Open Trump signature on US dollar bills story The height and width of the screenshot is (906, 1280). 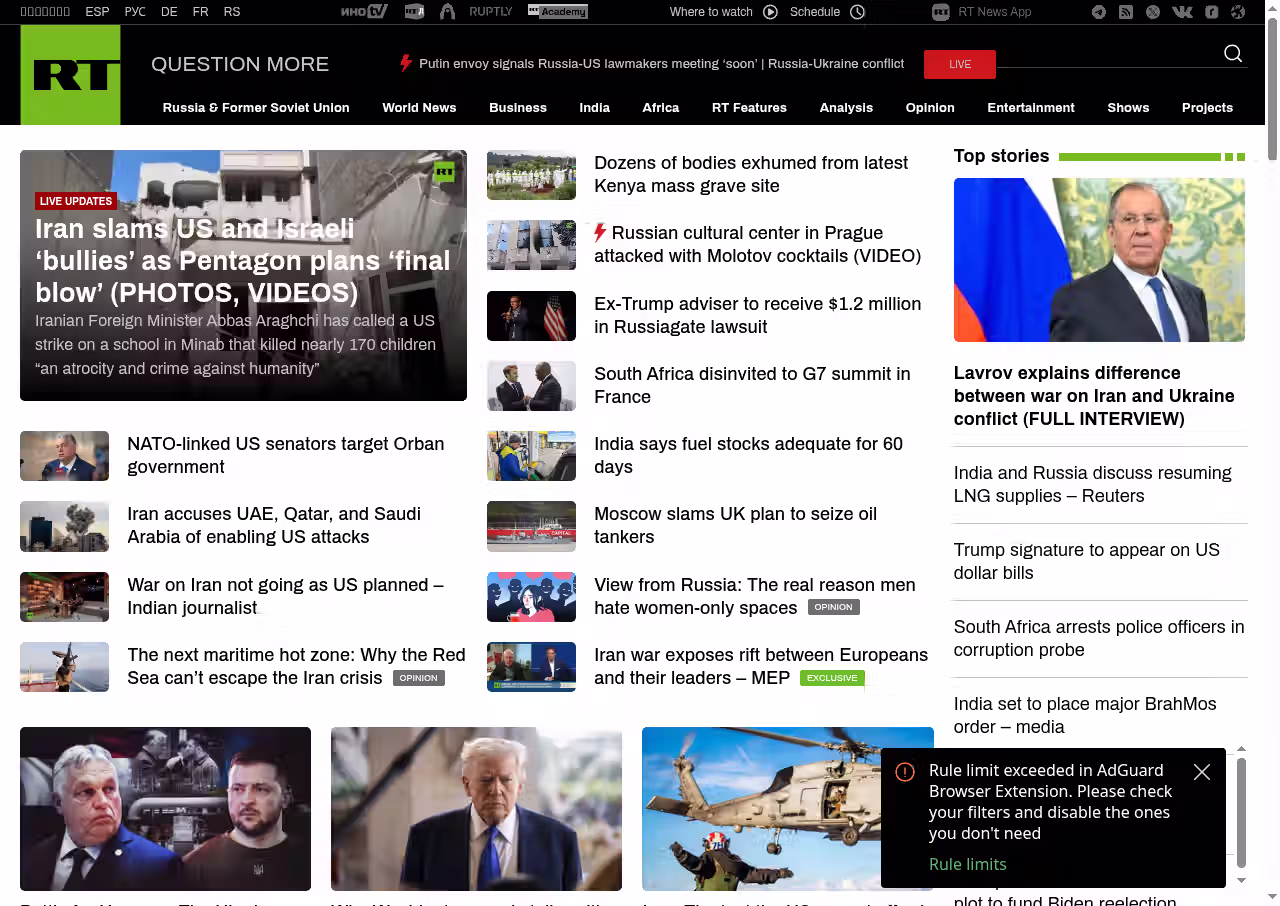click(1086, 561)
